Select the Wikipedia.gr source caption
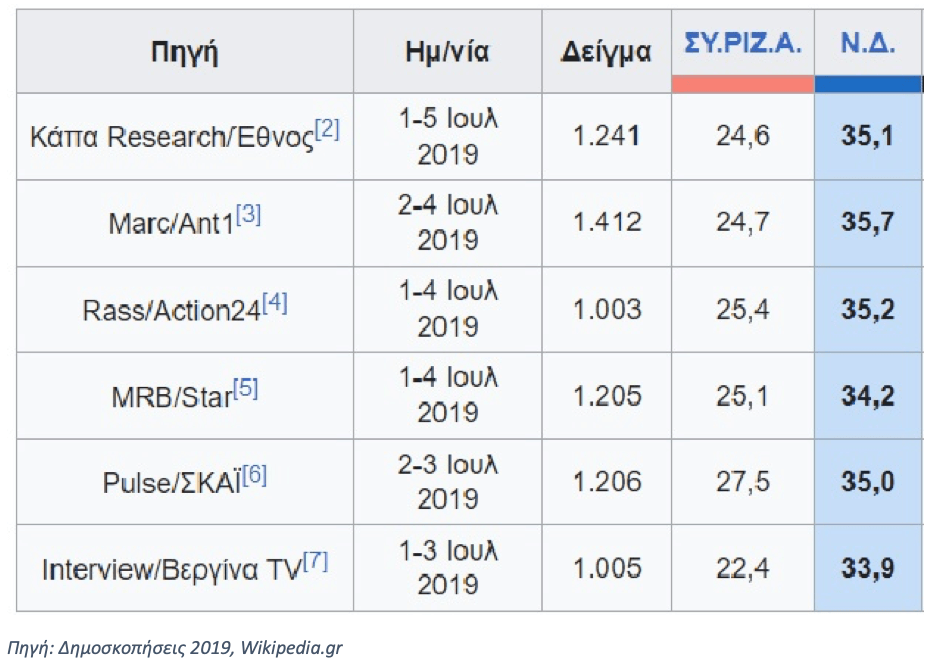This screenshot has width=929, height=664. (x=175, y=647)
